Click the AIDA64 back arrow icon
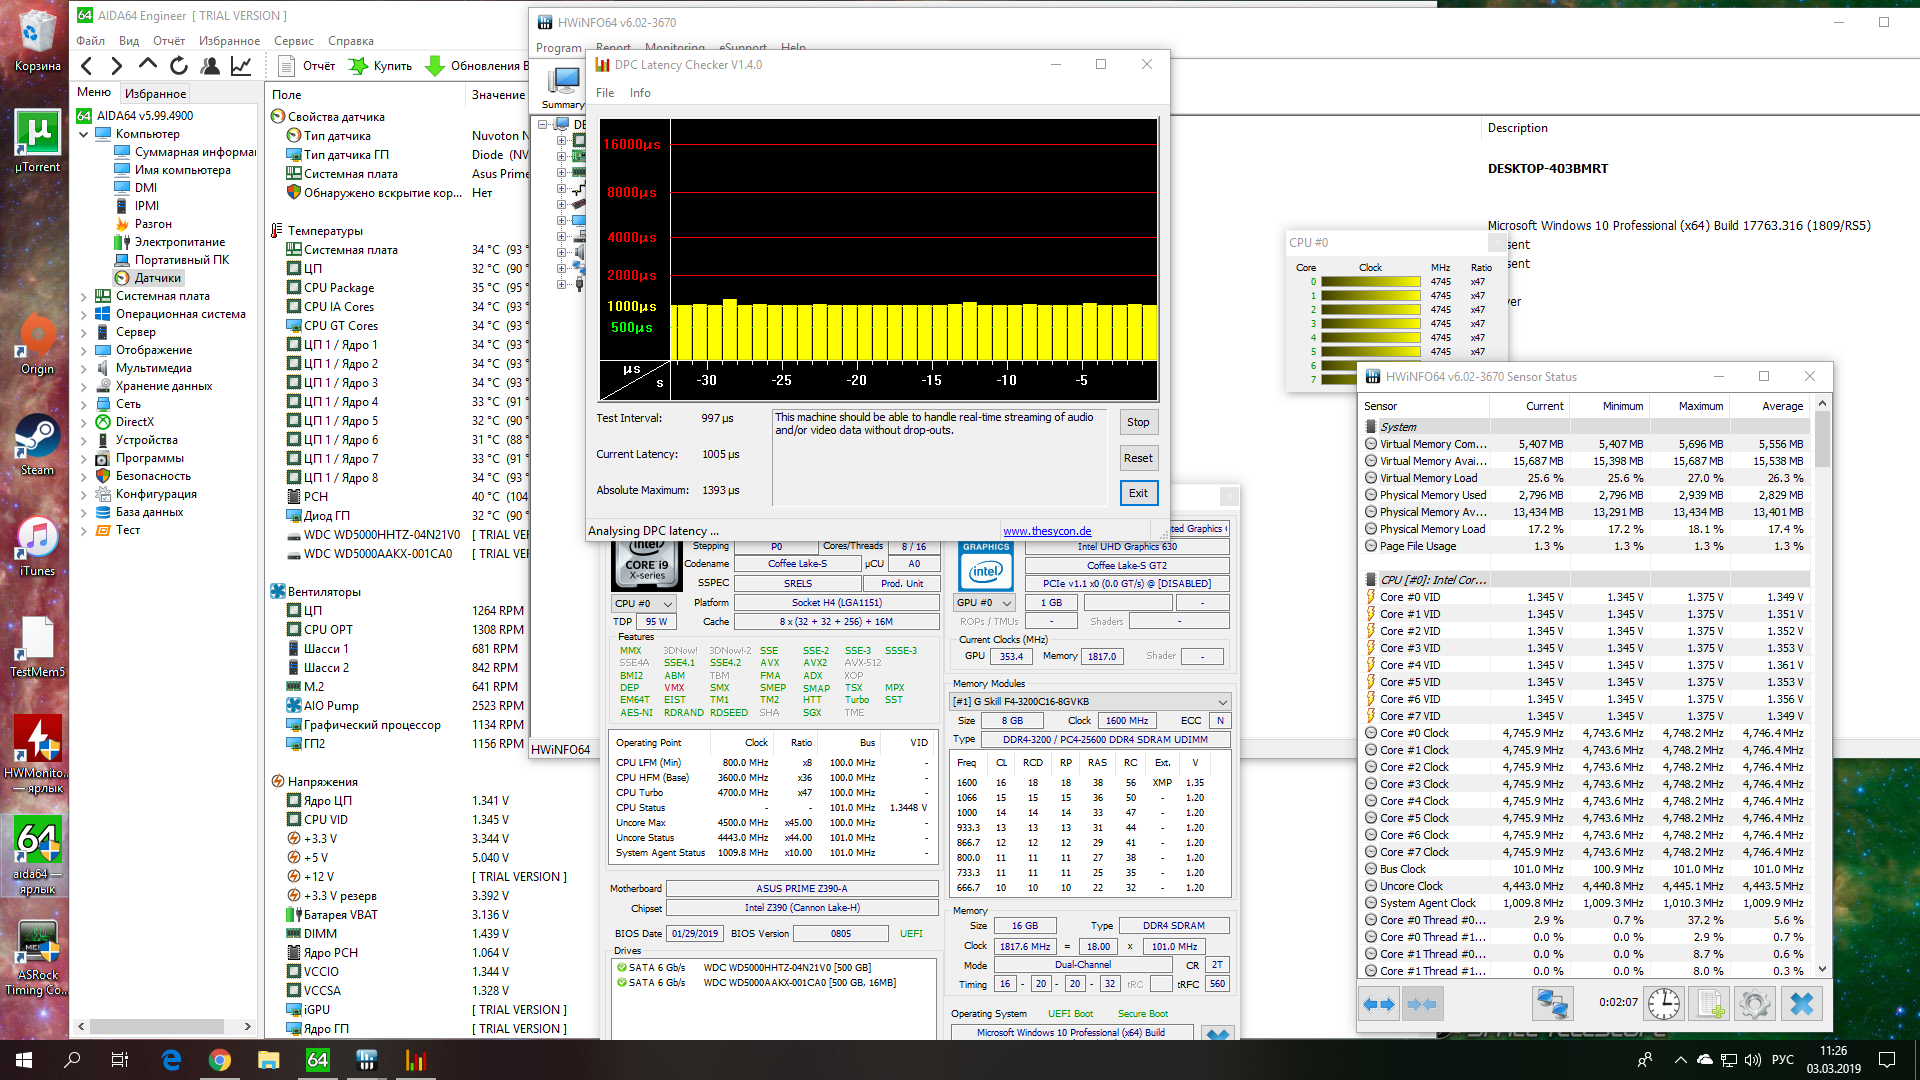Image resolution: width=1920 pixels, height=1080 pixels. point(87,66)
